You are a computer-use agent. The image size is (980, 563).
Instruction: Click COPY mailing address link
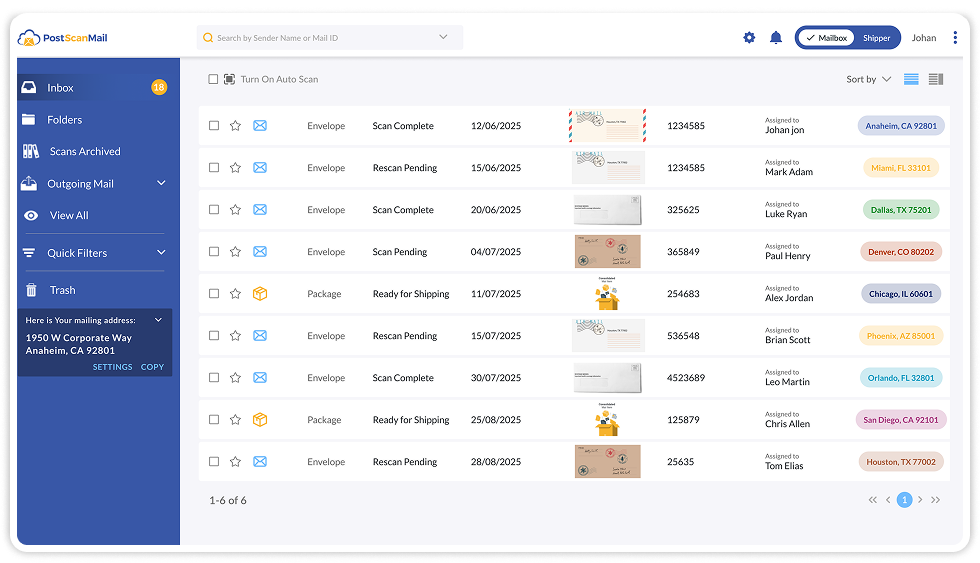pyautogui.click(x=152, y=367)
